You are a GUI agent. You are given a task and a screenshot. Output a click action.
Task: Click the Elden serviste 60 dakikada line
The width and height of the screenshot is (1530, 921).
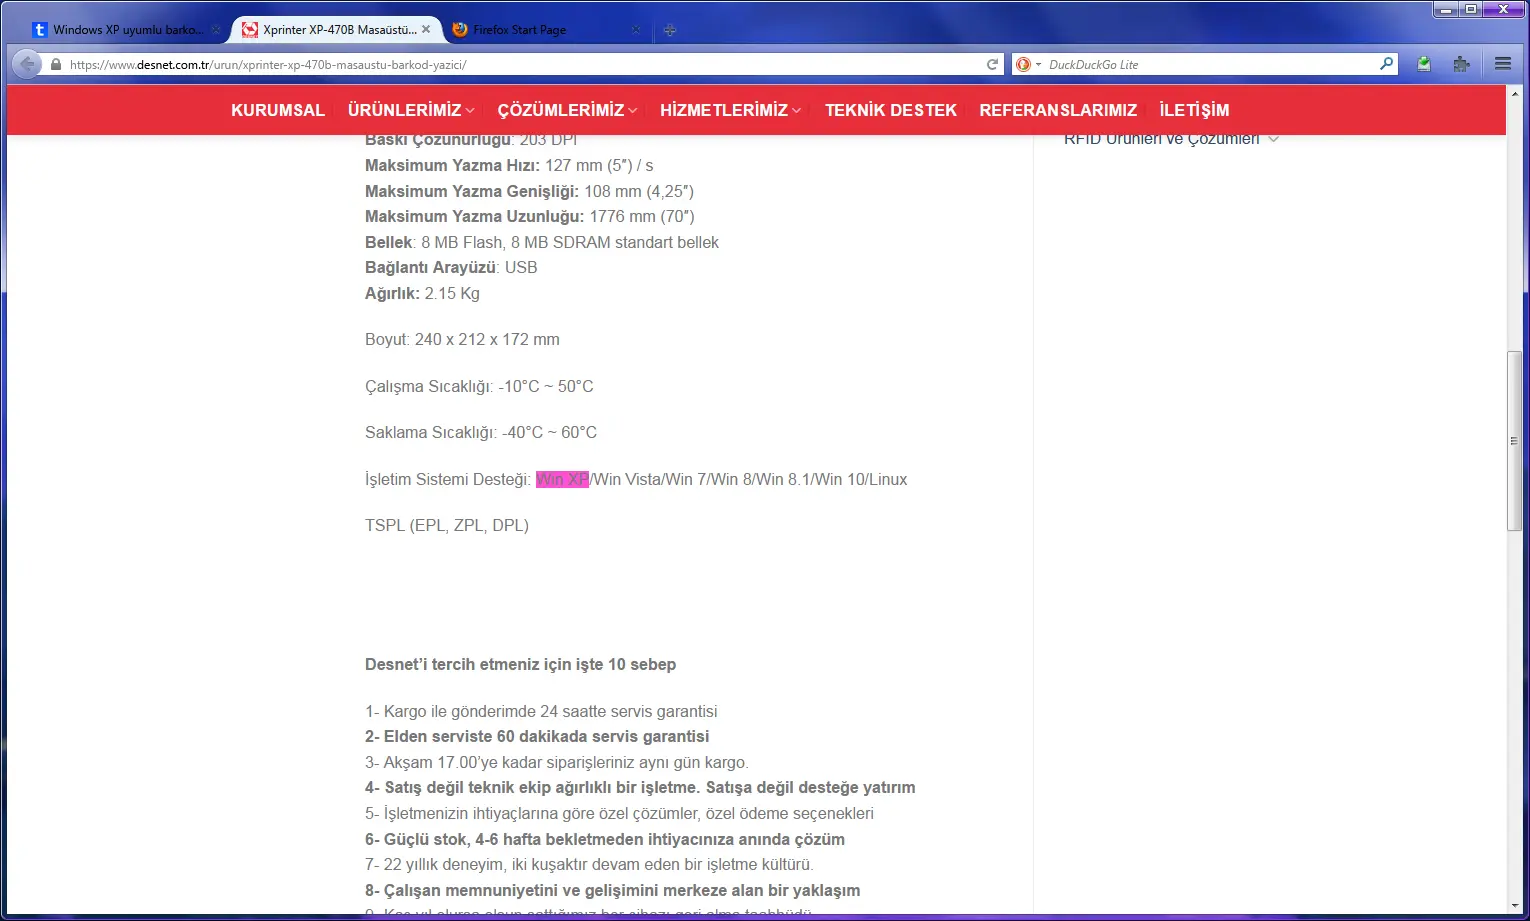click(537, 736)
